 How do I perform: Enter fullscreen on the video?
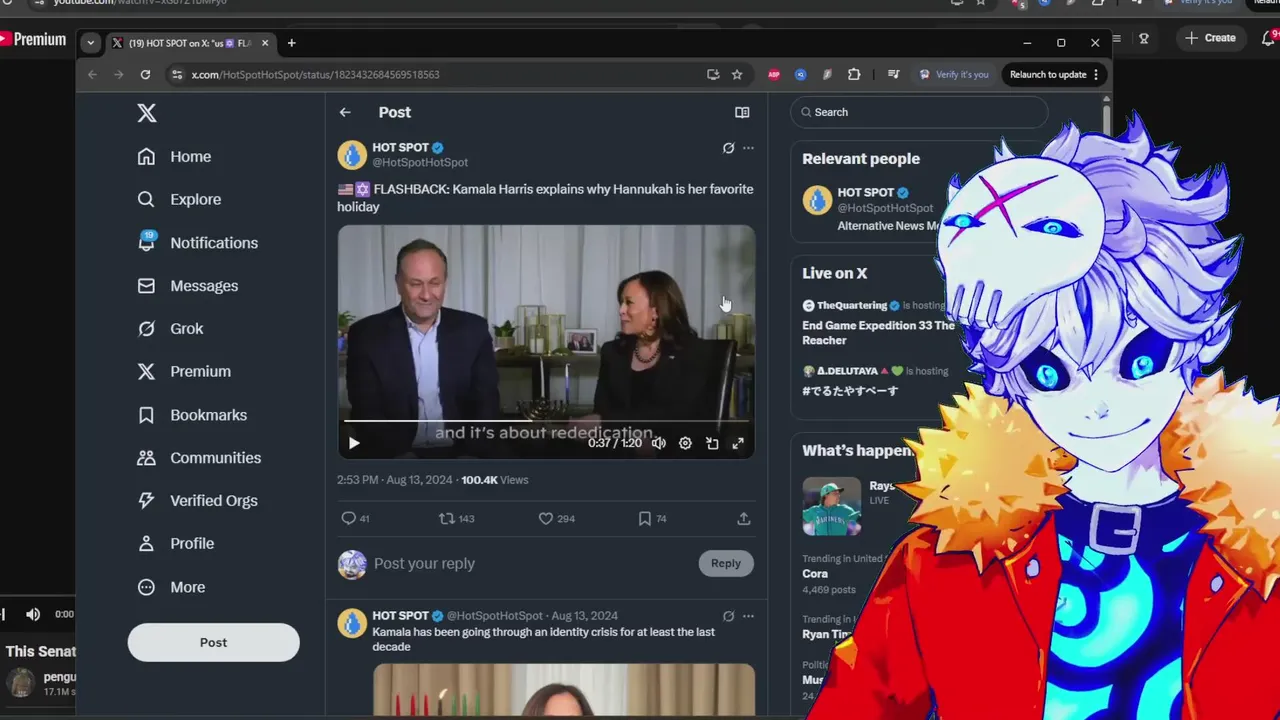tap(738, 443)
